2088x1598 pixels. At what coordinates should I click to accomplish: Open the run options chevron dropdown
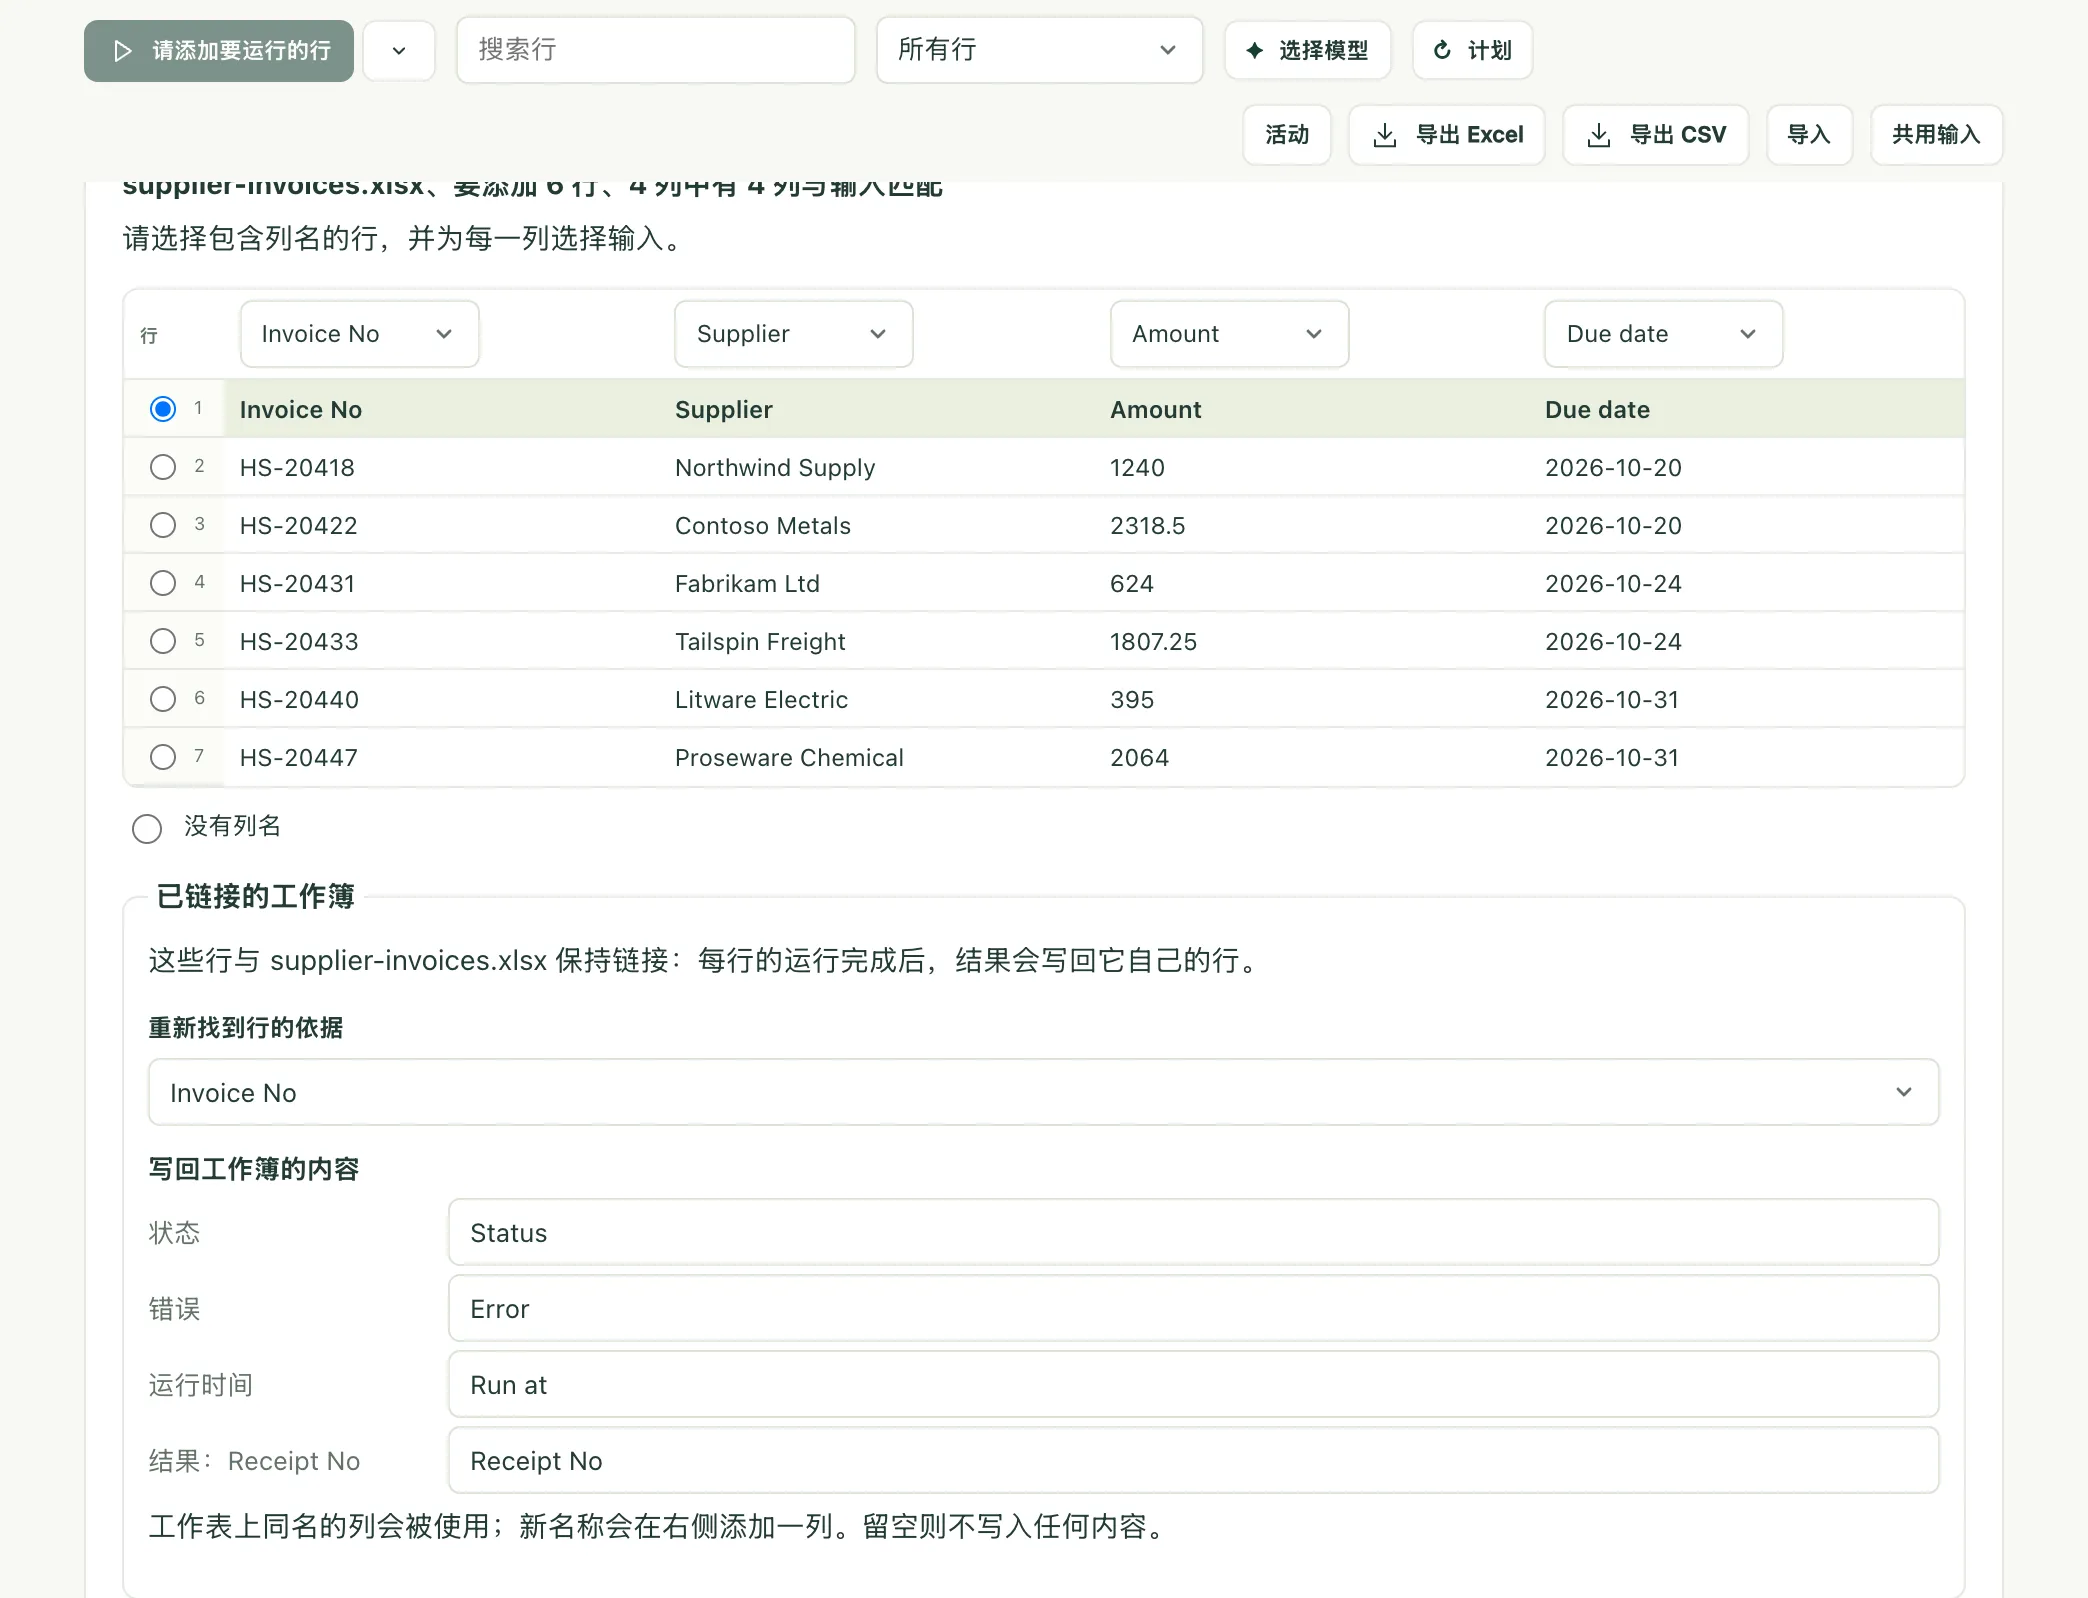click(399, 51)
